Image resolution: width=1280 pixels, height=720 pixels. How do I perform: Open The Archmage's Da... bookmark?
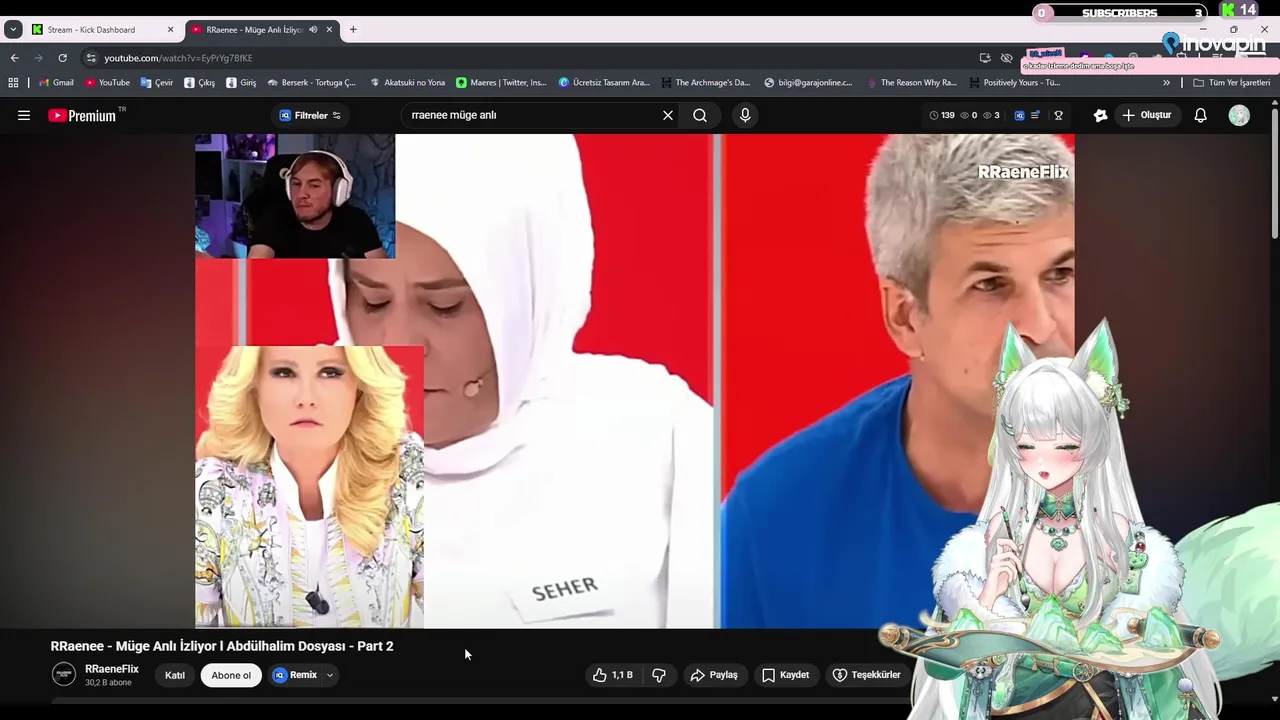(x=705, y=83)
